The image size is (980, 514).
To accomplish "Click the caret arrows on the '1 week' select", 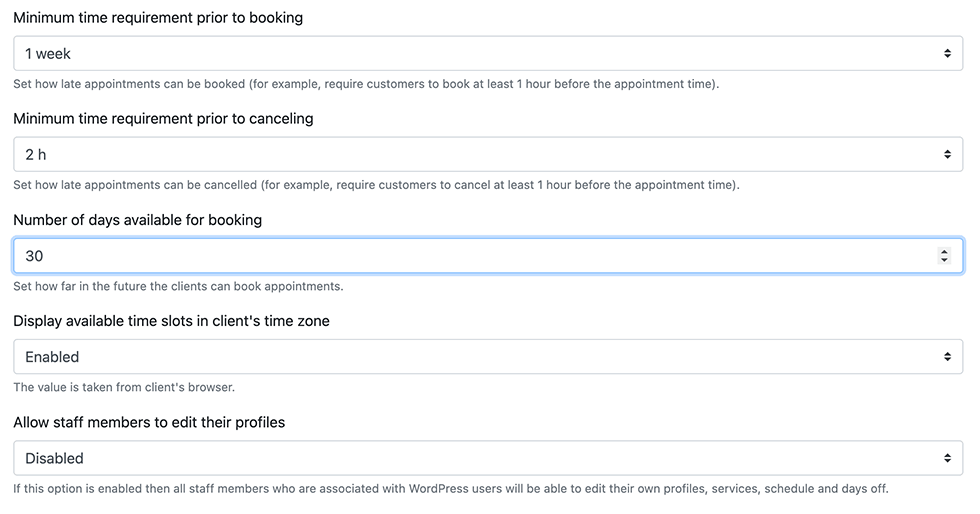I will 948,54.
